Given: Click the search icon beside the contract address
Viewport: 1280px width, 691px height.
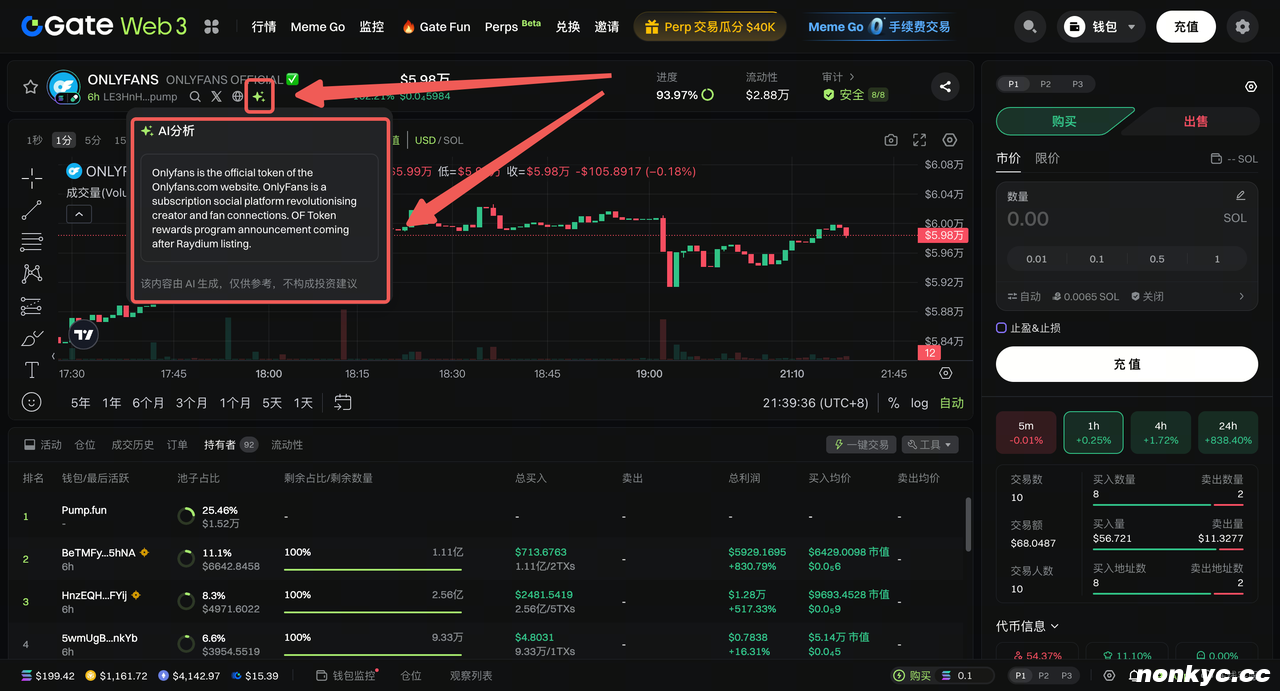Looking at the screenshot, I should (x=195, y=97).
